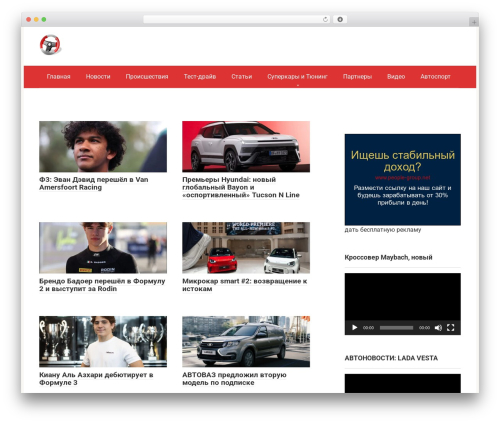Go to the Видео section
This screenshot has width=500, height=423.
(x=396, y=77)
